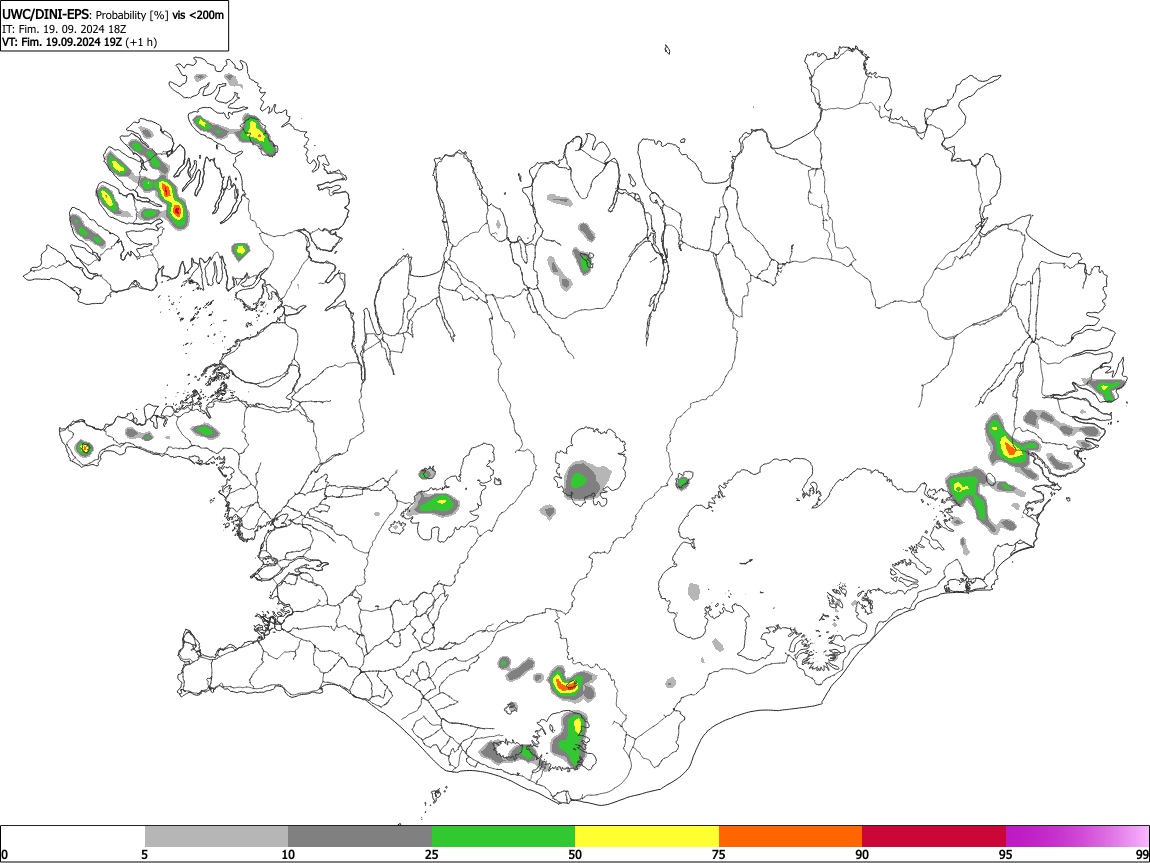The height and width of the screenshot is (863, 1150).
Task: Click the '(+1 h)' forecast offset text
Action: coord(141,42)
